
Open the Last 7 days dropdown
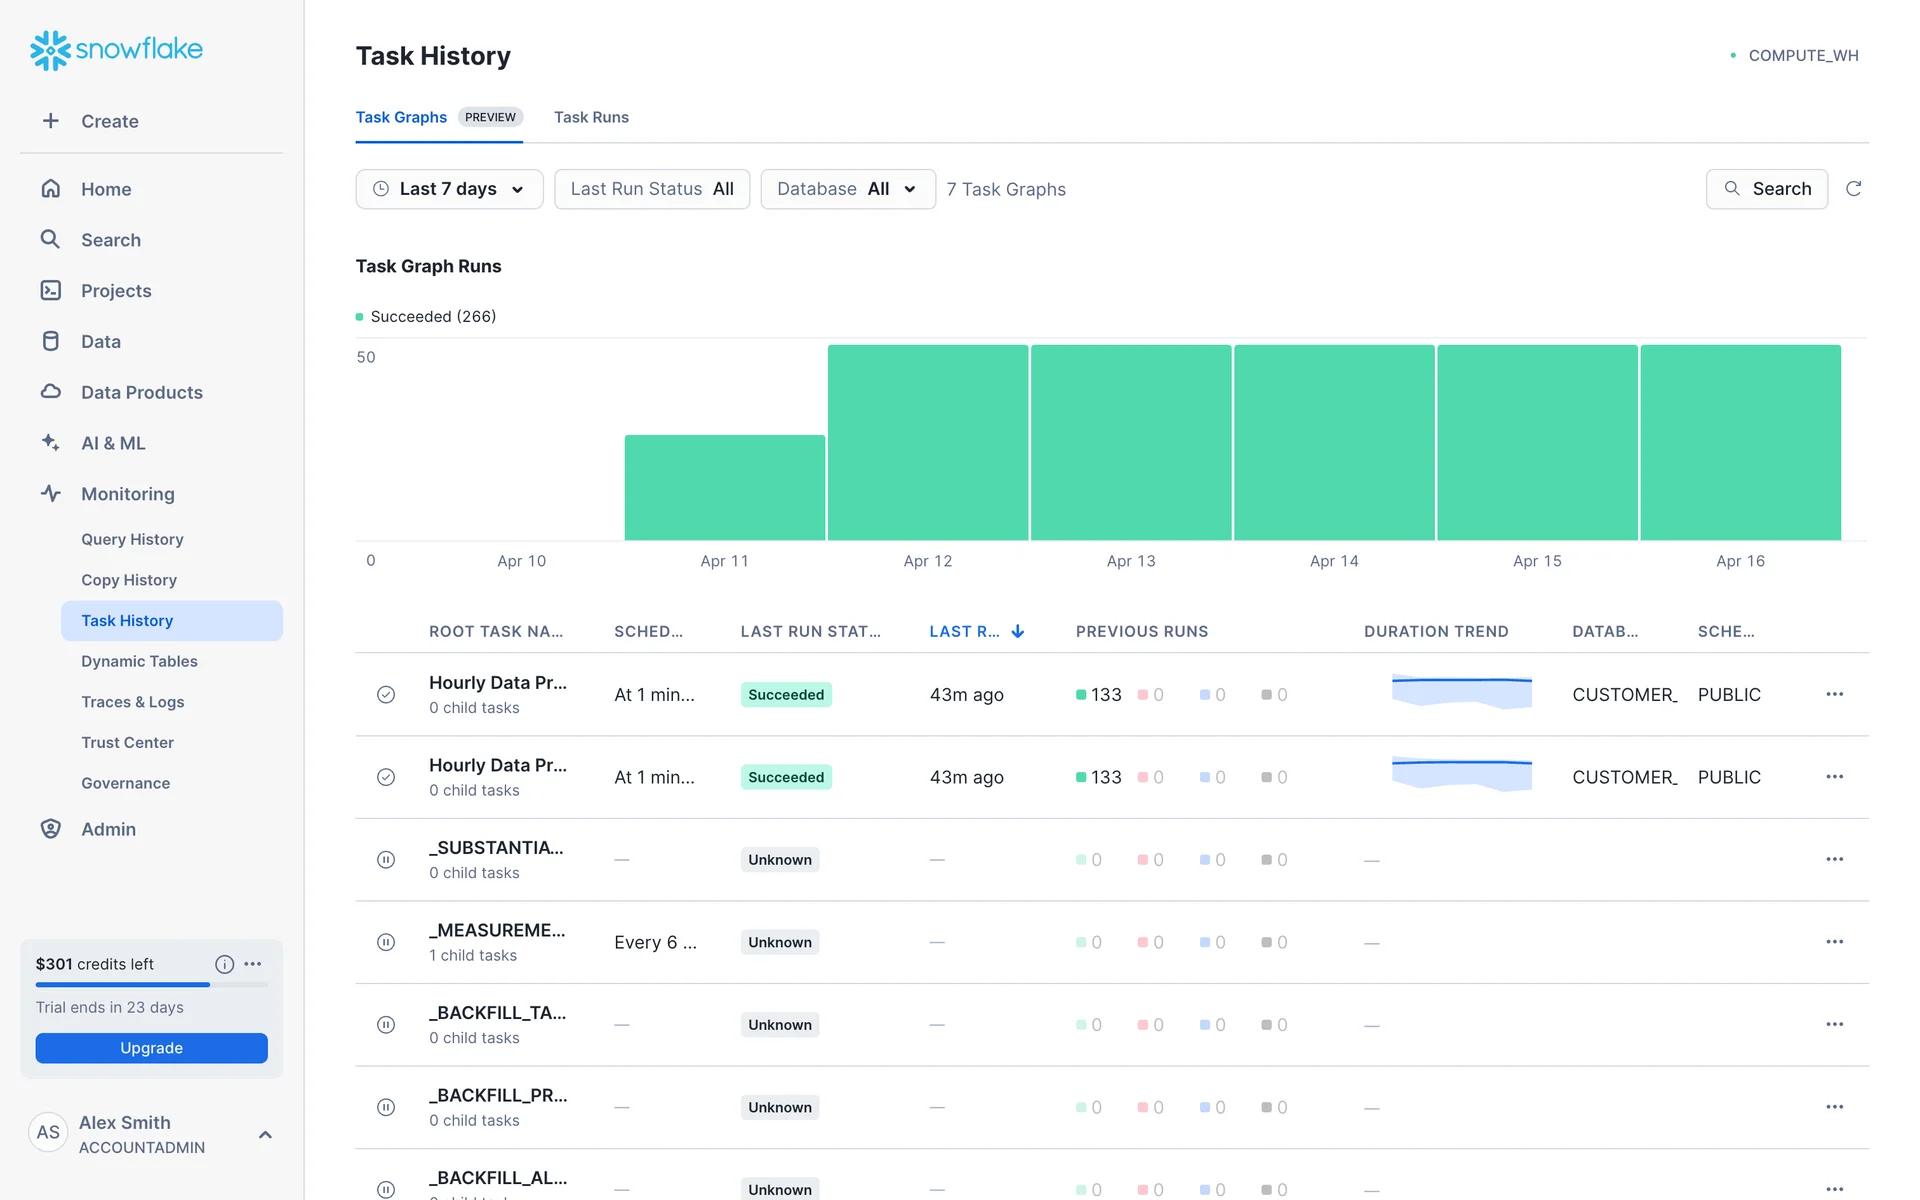click(449, 189)
